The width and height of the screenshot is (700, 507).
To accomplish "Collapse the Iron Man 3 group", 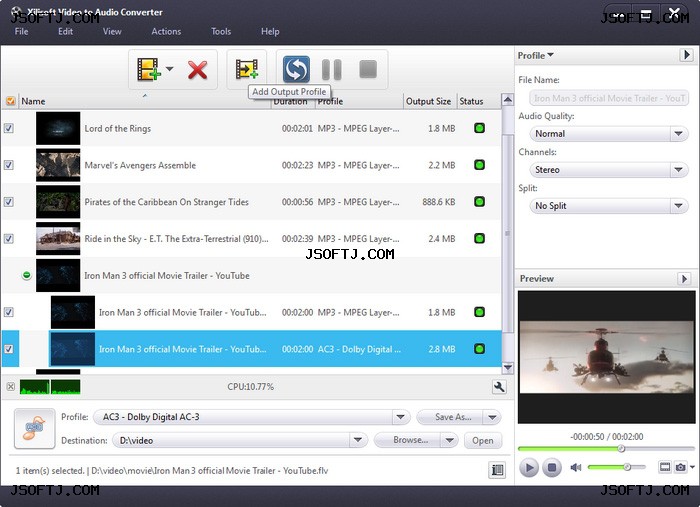I will (x=27, y=275).
